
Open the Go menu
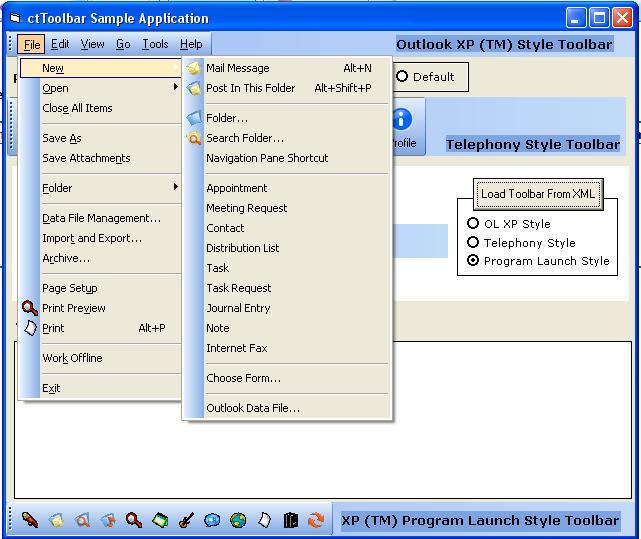pyautogui.click(x=123, y=44)
